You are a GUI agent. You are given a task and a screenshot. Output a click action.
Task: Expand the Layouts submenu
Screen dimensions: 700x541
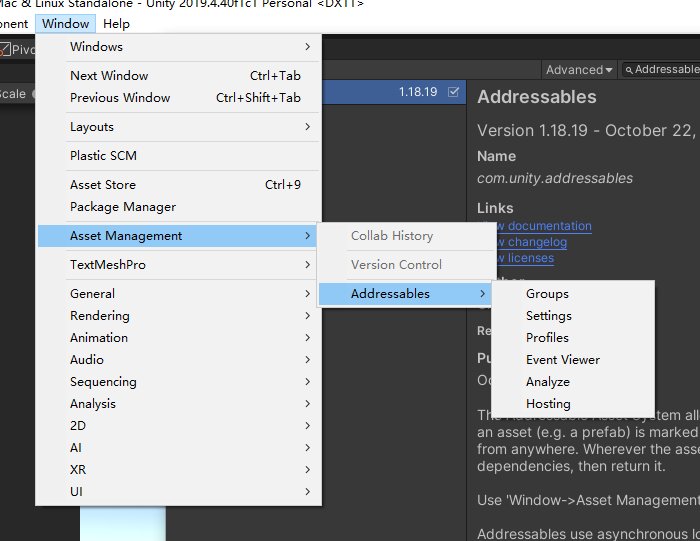[179, 127]
